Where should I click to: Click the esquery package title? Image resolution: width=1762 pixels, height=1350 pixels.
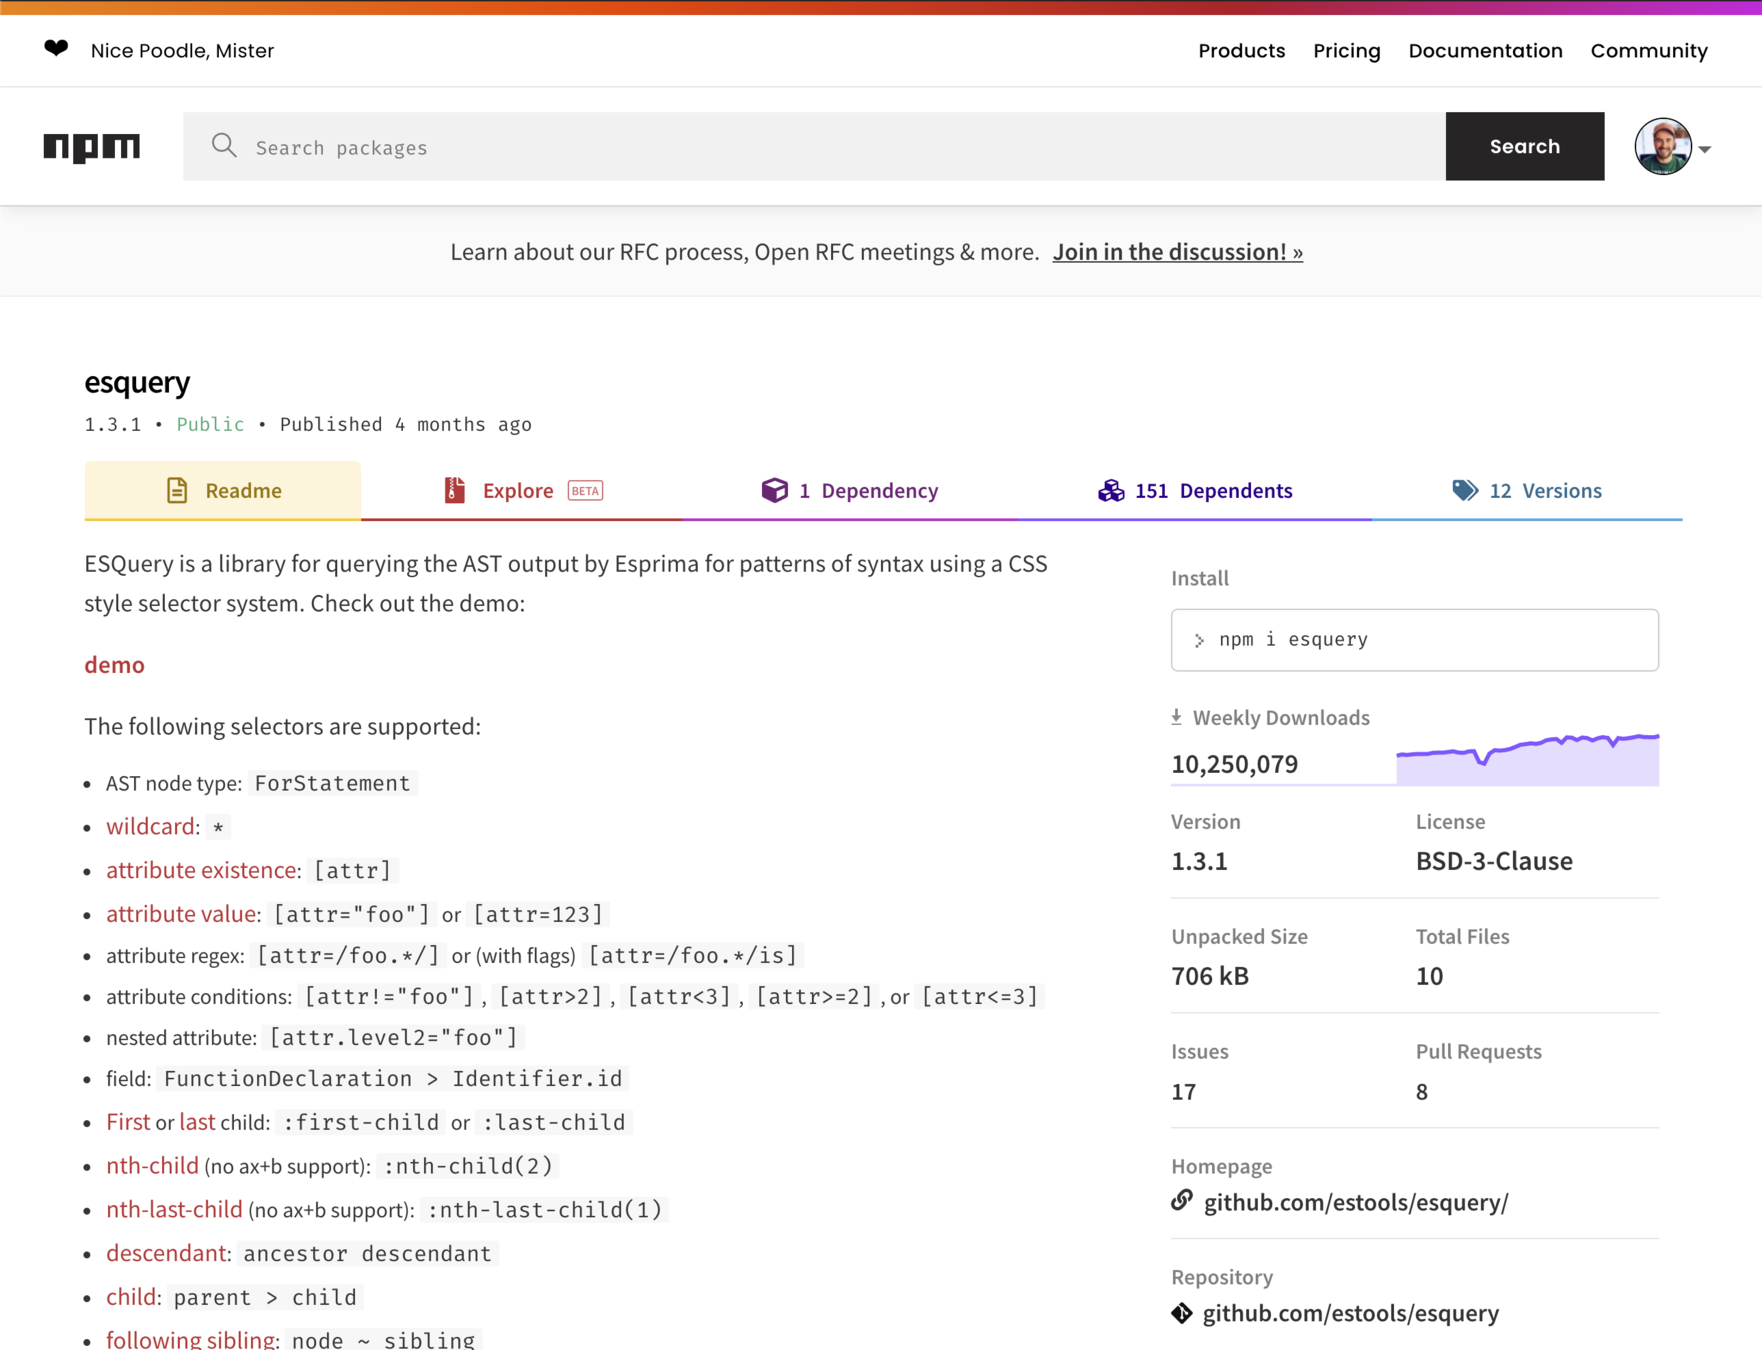click(137, 382)
